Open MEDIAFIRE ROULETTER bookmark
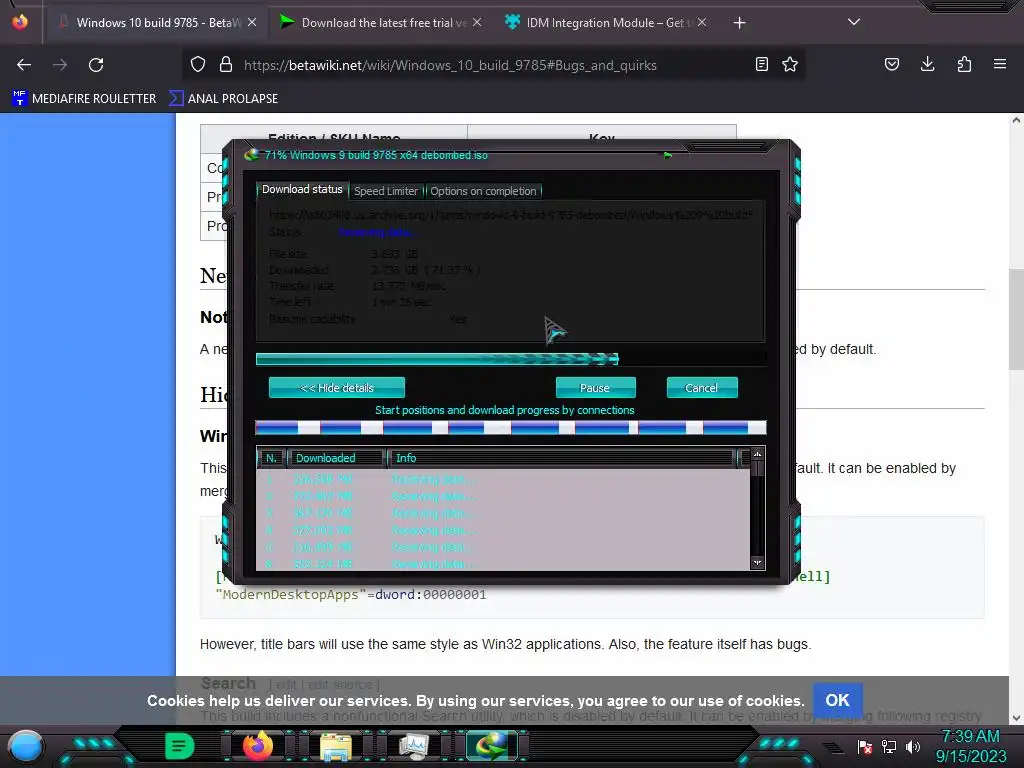The height and width of the screenshot is (768, 1024). [84, 99]
